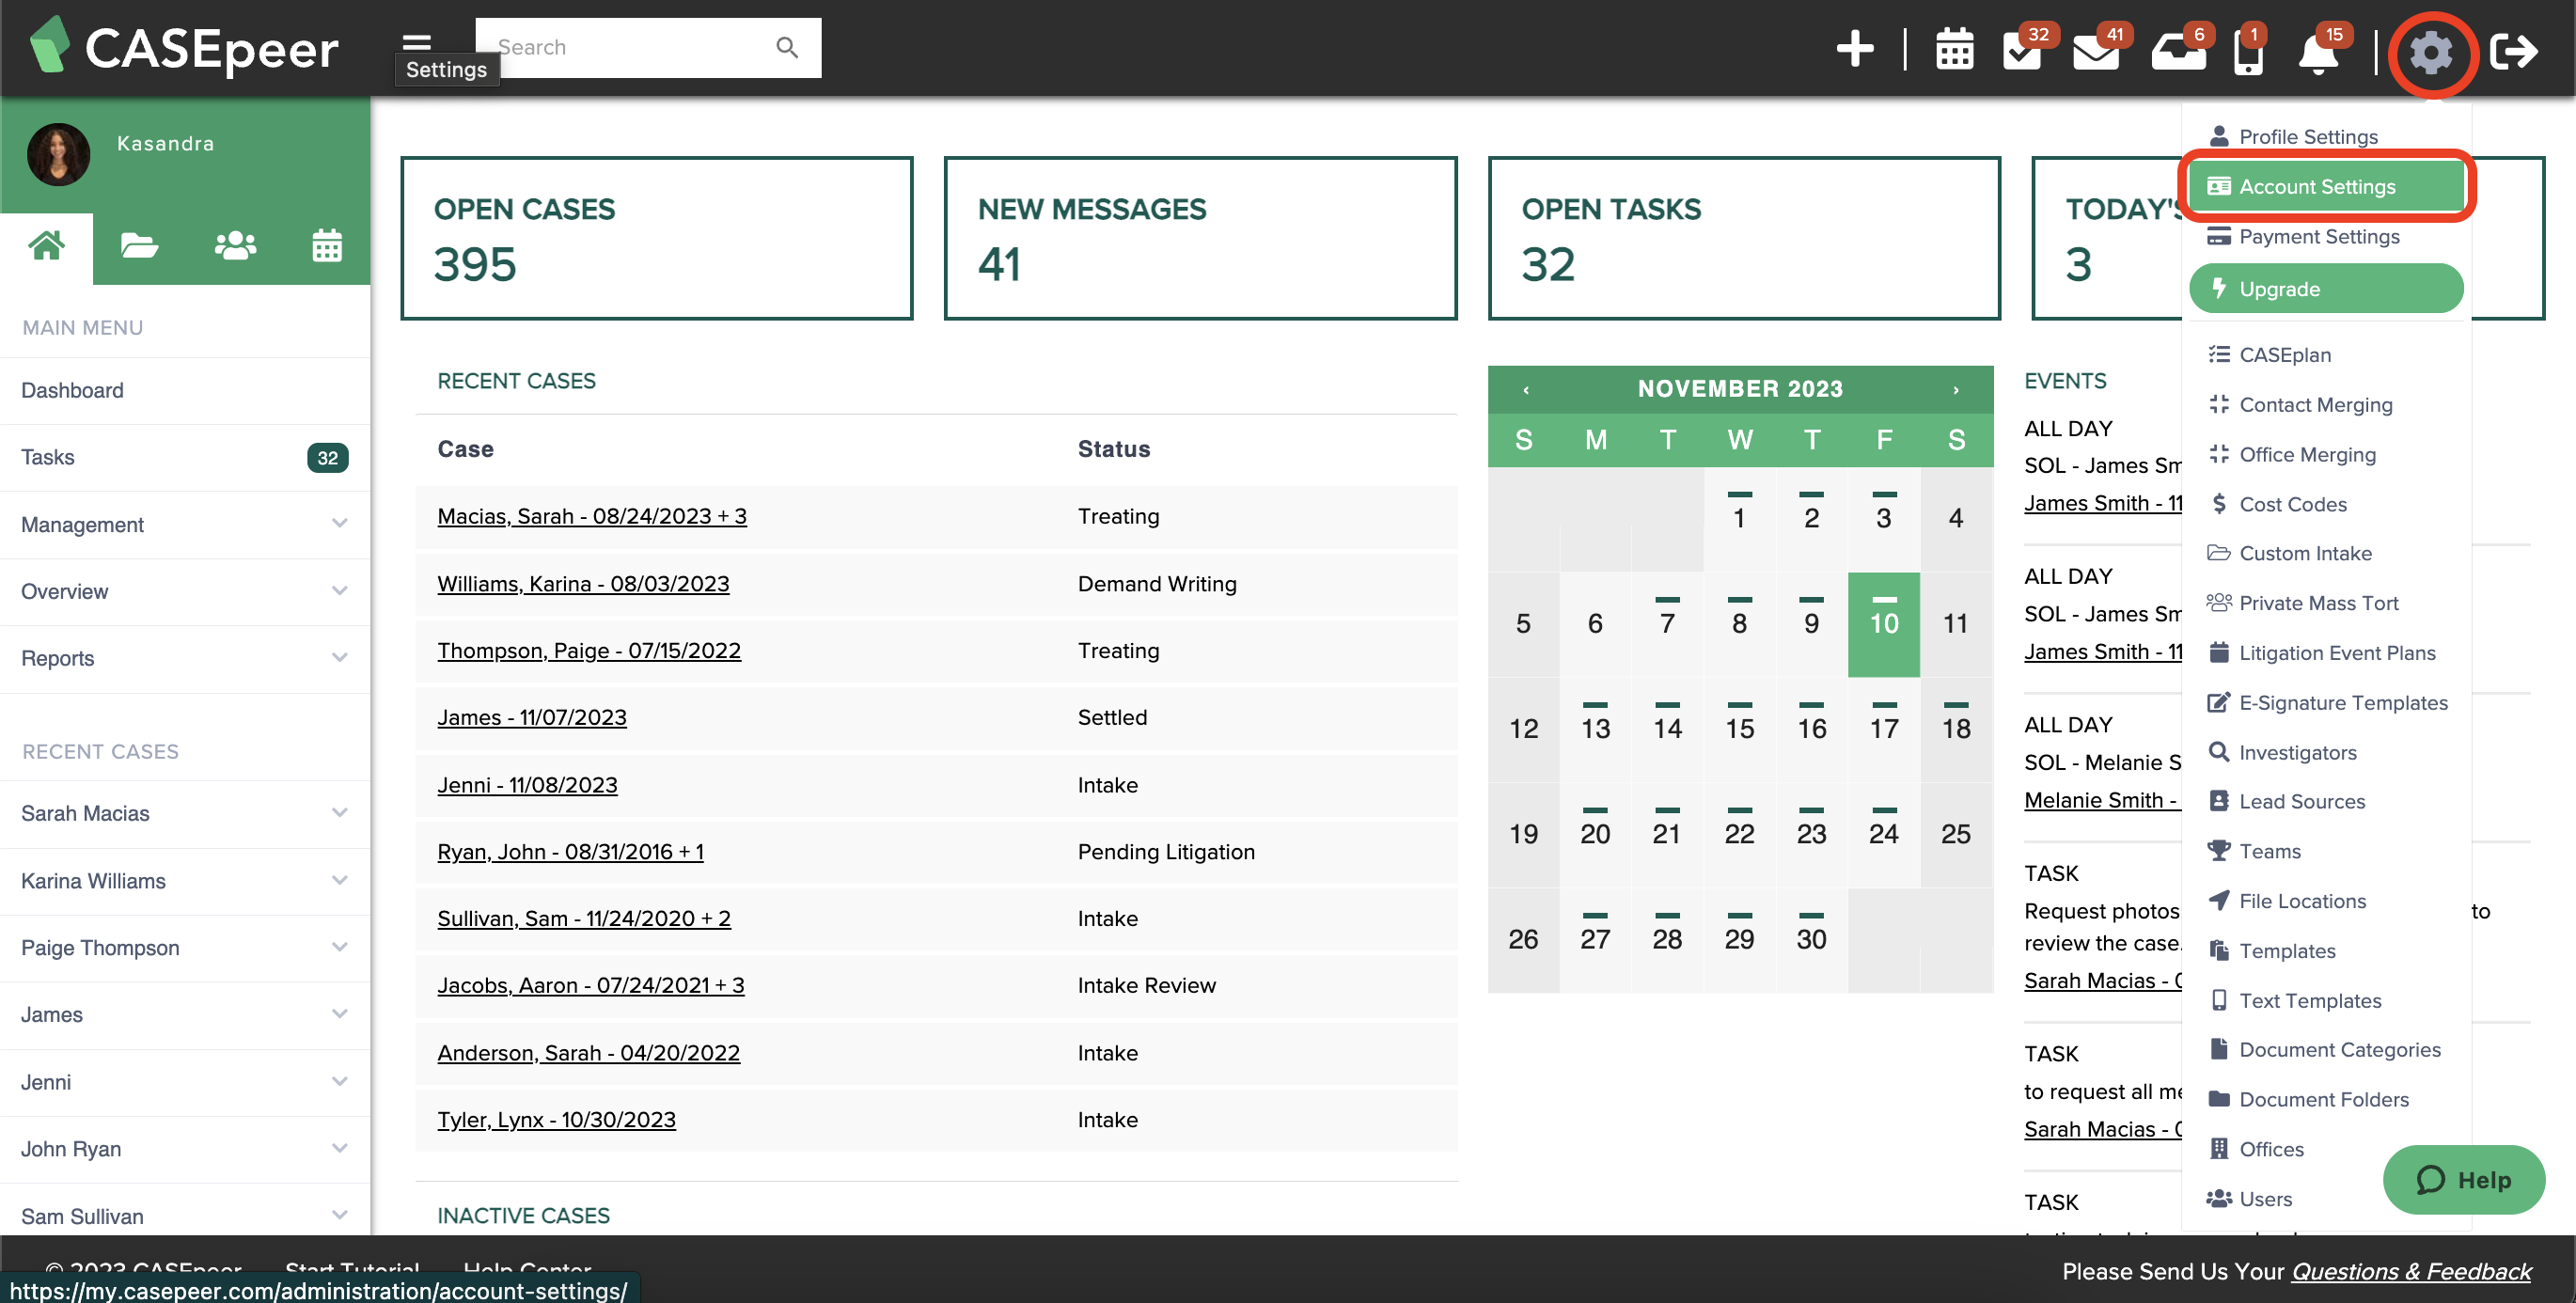Open Dashboard in main menu
The width and height of the screenshot is (2576, 1303).
(185, 390)
